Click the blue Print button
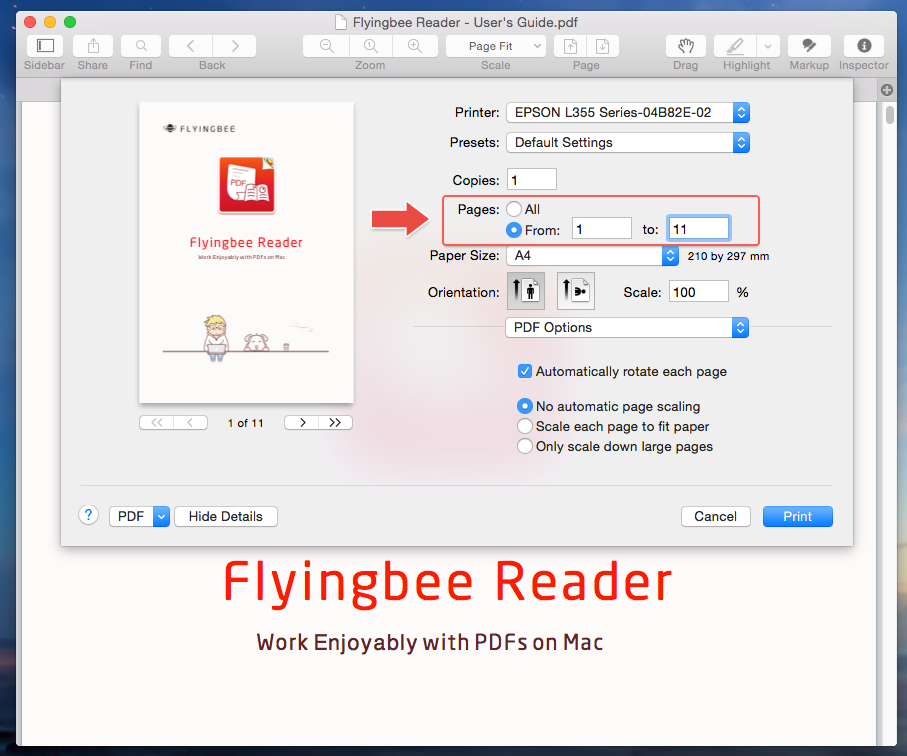Viewport: 907px width, 756px height. pos(798,517)
